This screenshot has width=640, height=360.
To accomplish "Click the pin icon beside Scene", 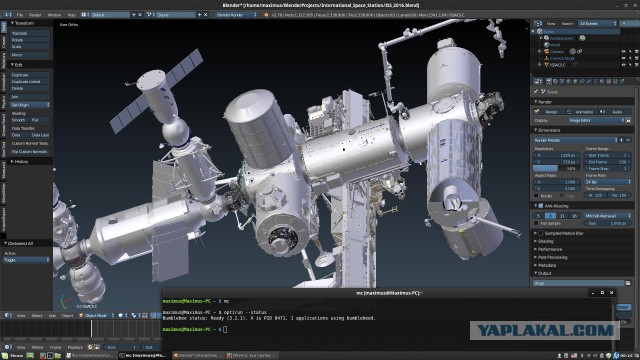I will pyautogui.click(x=536, y=91).
